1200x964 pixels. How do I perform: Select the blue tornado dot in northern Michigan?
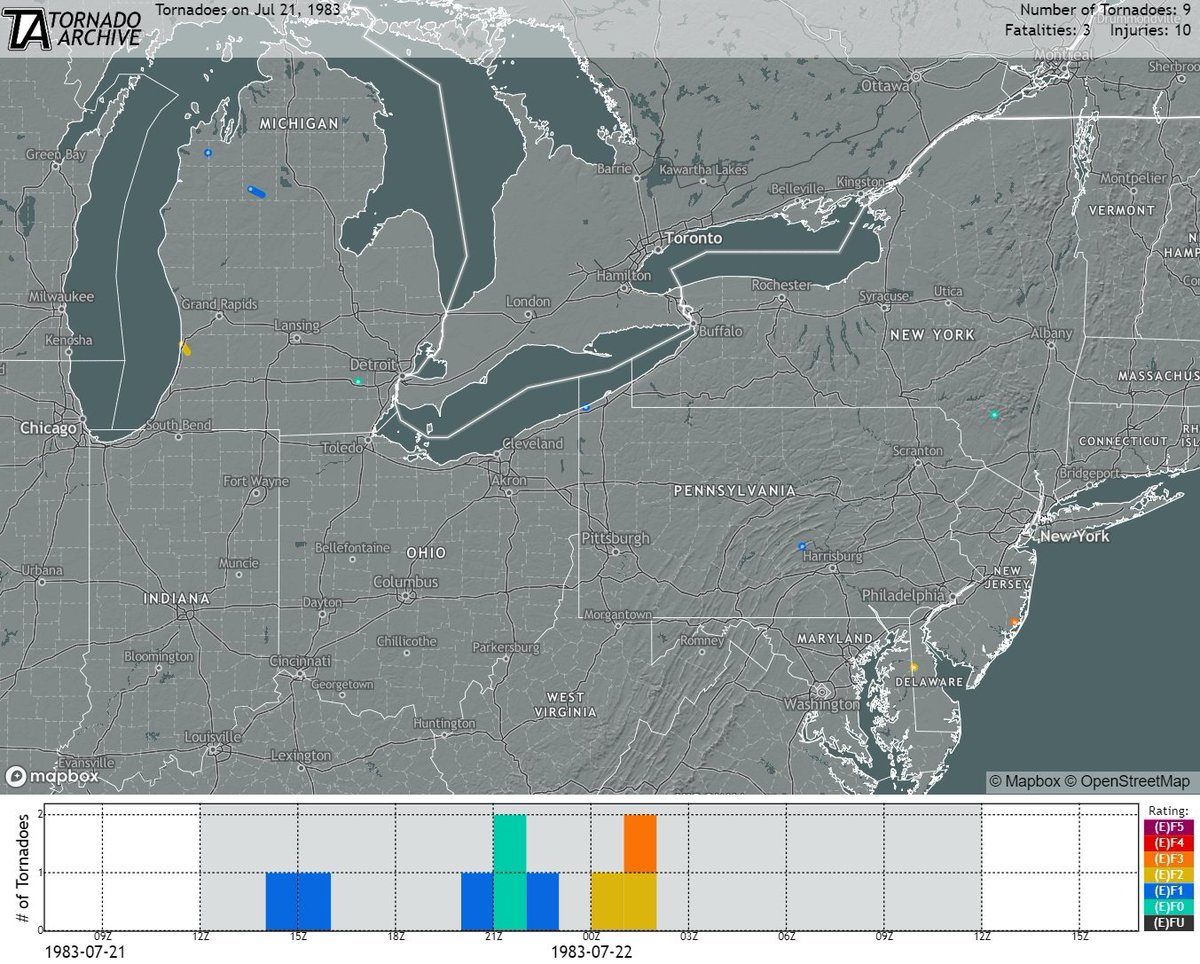pos(208,153)
